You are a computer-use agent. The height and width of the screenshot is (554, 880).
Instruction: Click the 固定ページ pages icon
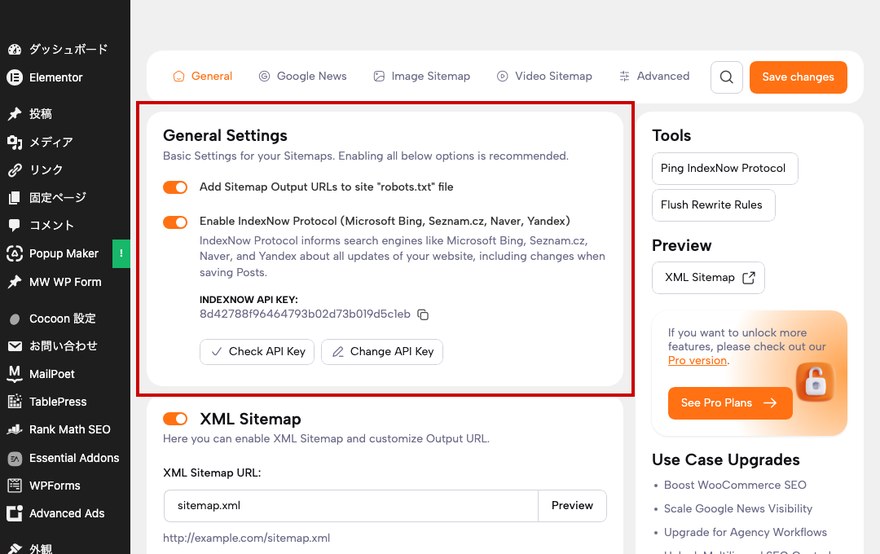tap(15, 198)
